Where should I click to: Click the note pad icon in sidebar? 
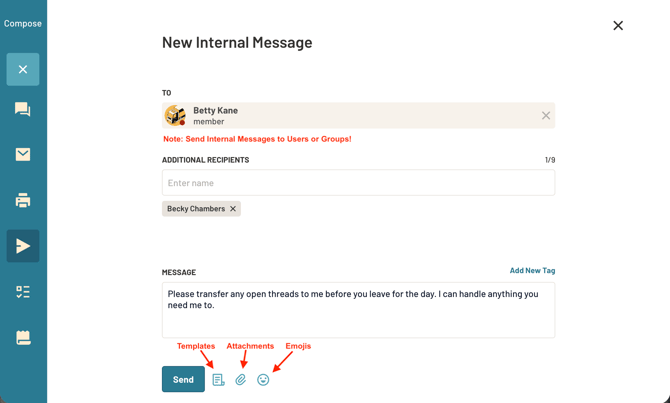[x=23, y=338]
